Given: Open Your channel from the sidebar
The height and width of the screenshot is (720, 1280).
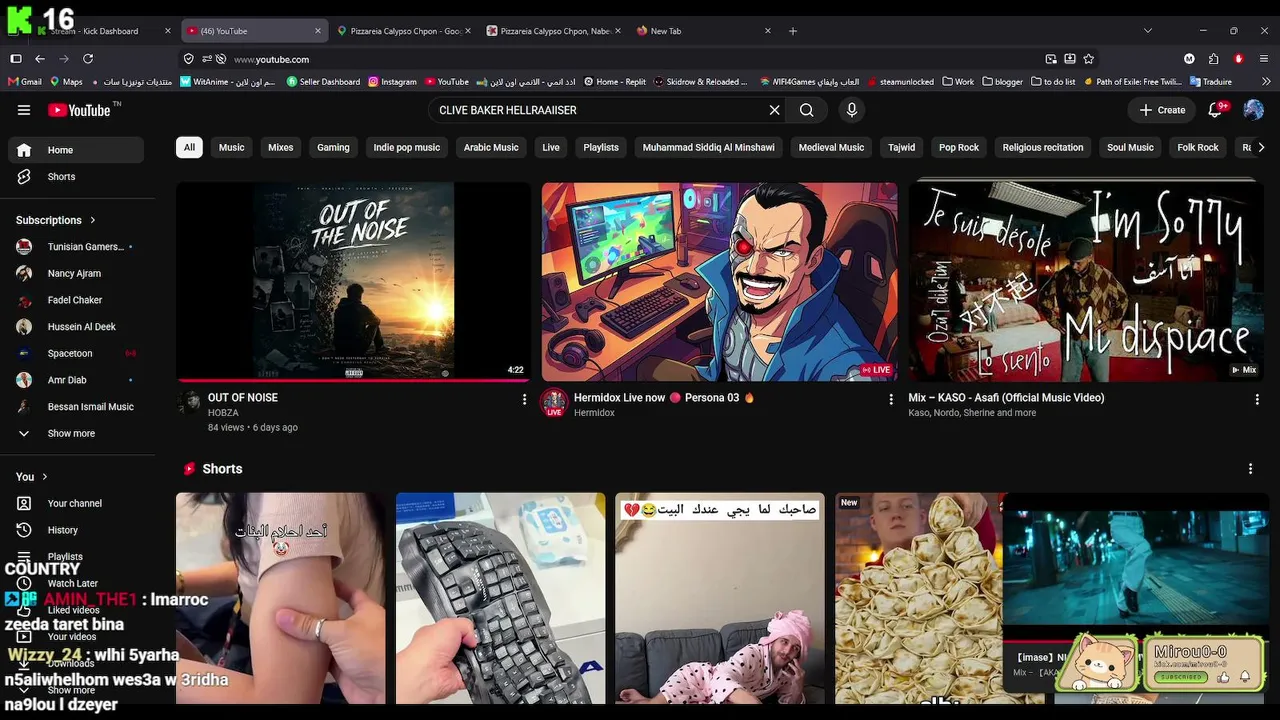Looking at the screenshot, I should [75, 503].
